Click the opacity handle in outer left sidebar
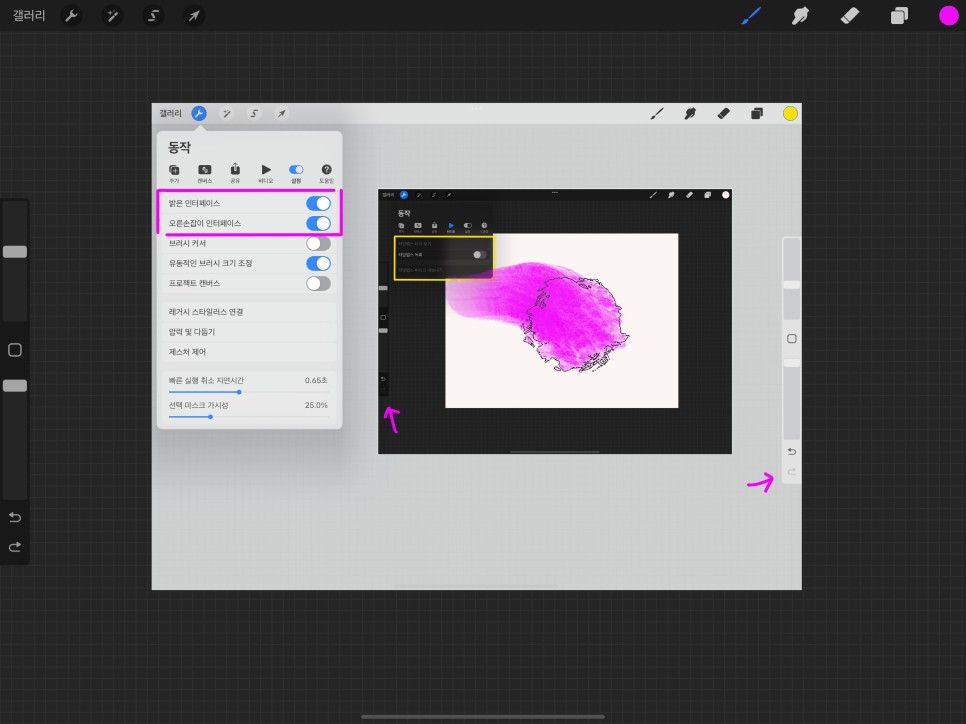 [x=15, y=386]
